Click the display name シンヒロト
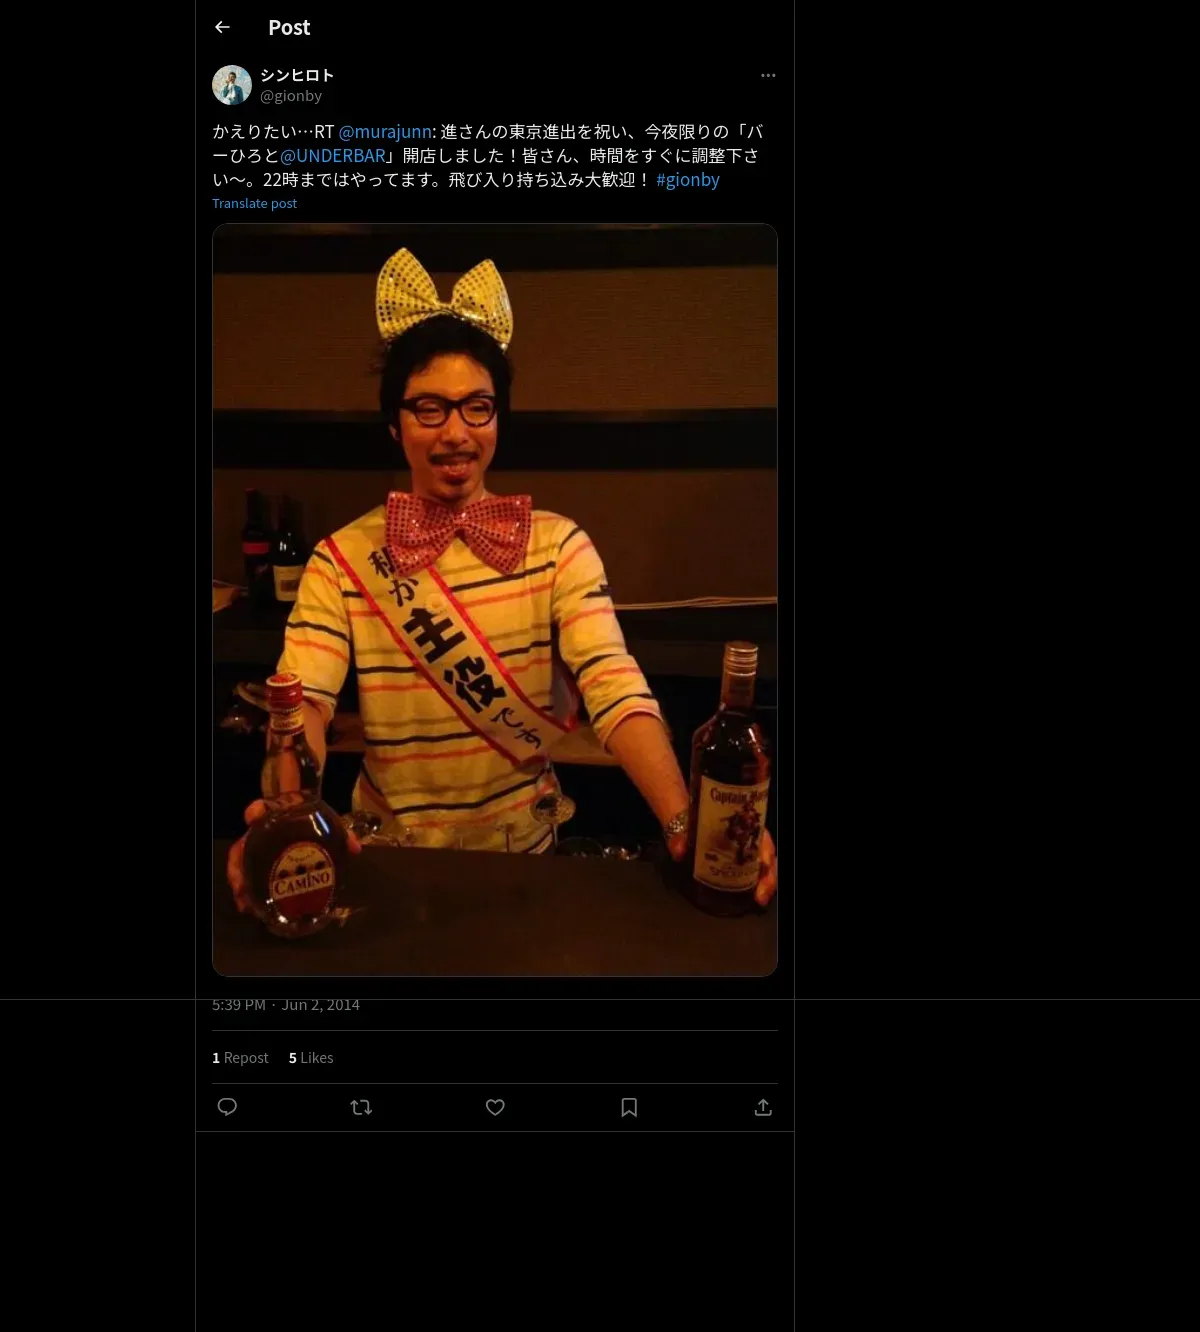The height and width of the screenshot is (1332, 1200). [x=297, y=75]
